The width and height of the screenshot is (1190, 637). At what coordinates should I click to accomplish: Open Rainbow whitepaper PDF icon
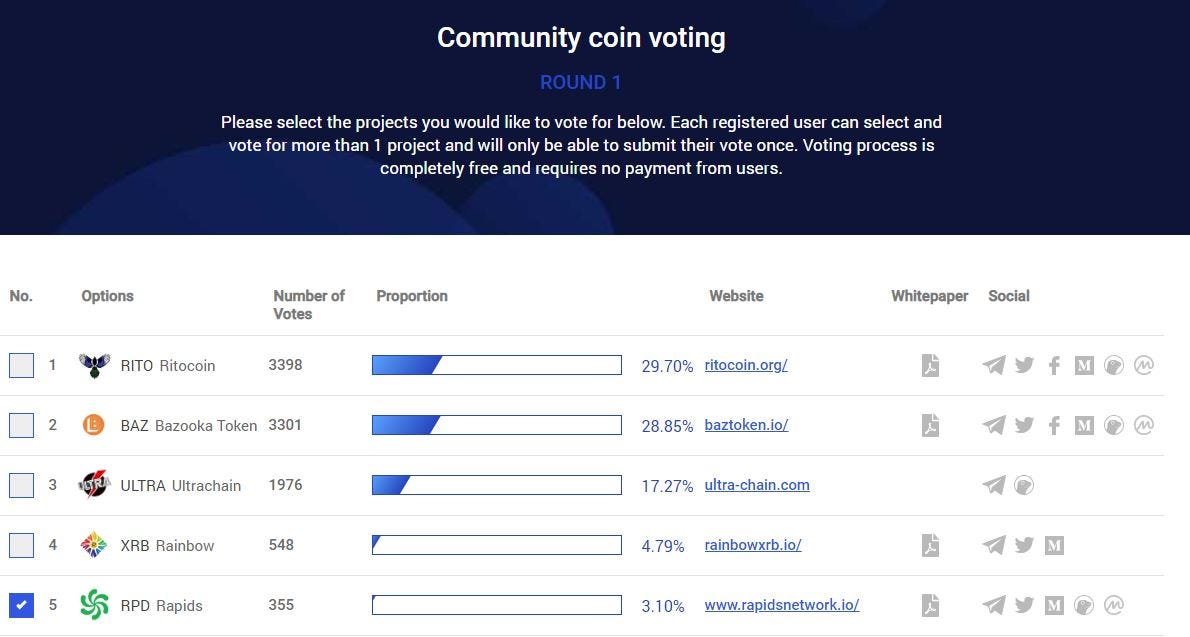(x=930, y=545)
